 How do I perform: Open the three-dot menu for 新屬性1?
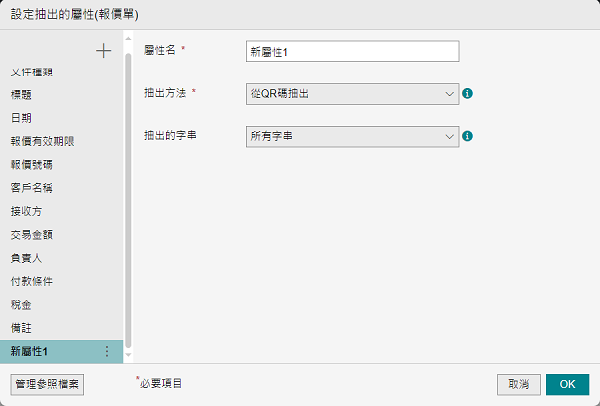(107, 351)
